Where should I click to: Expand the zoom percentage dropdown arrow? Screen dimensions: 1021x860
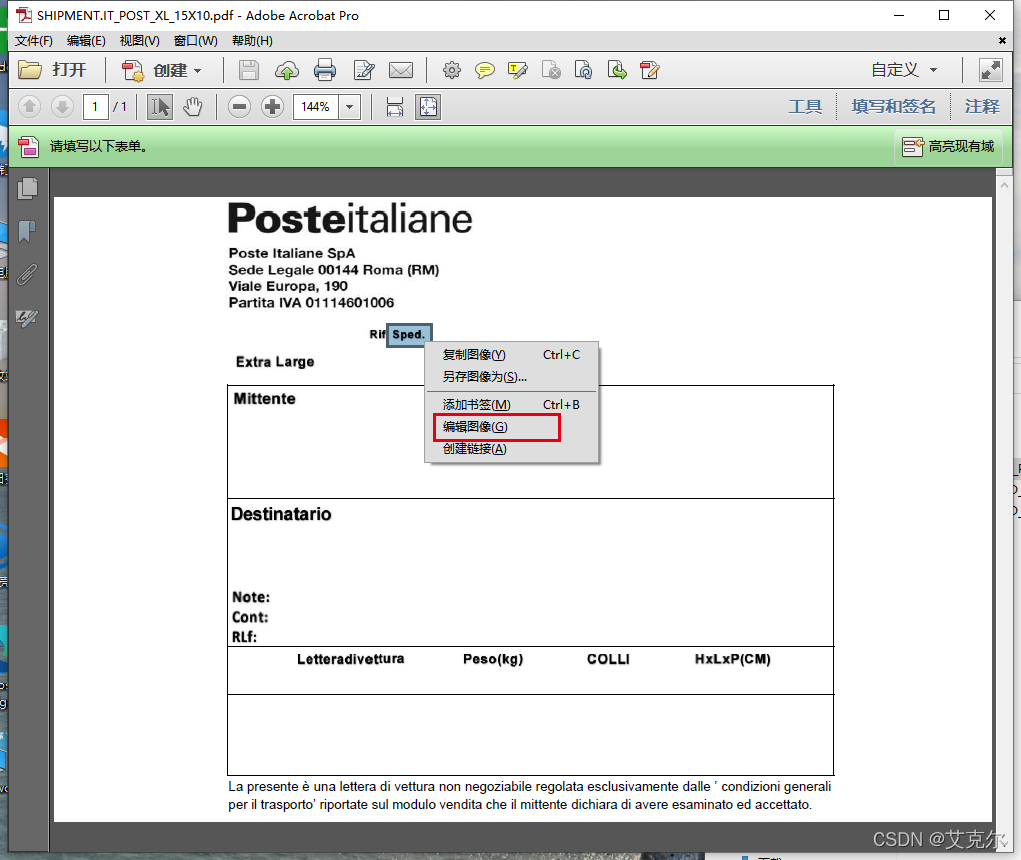[x=350, y=107]
